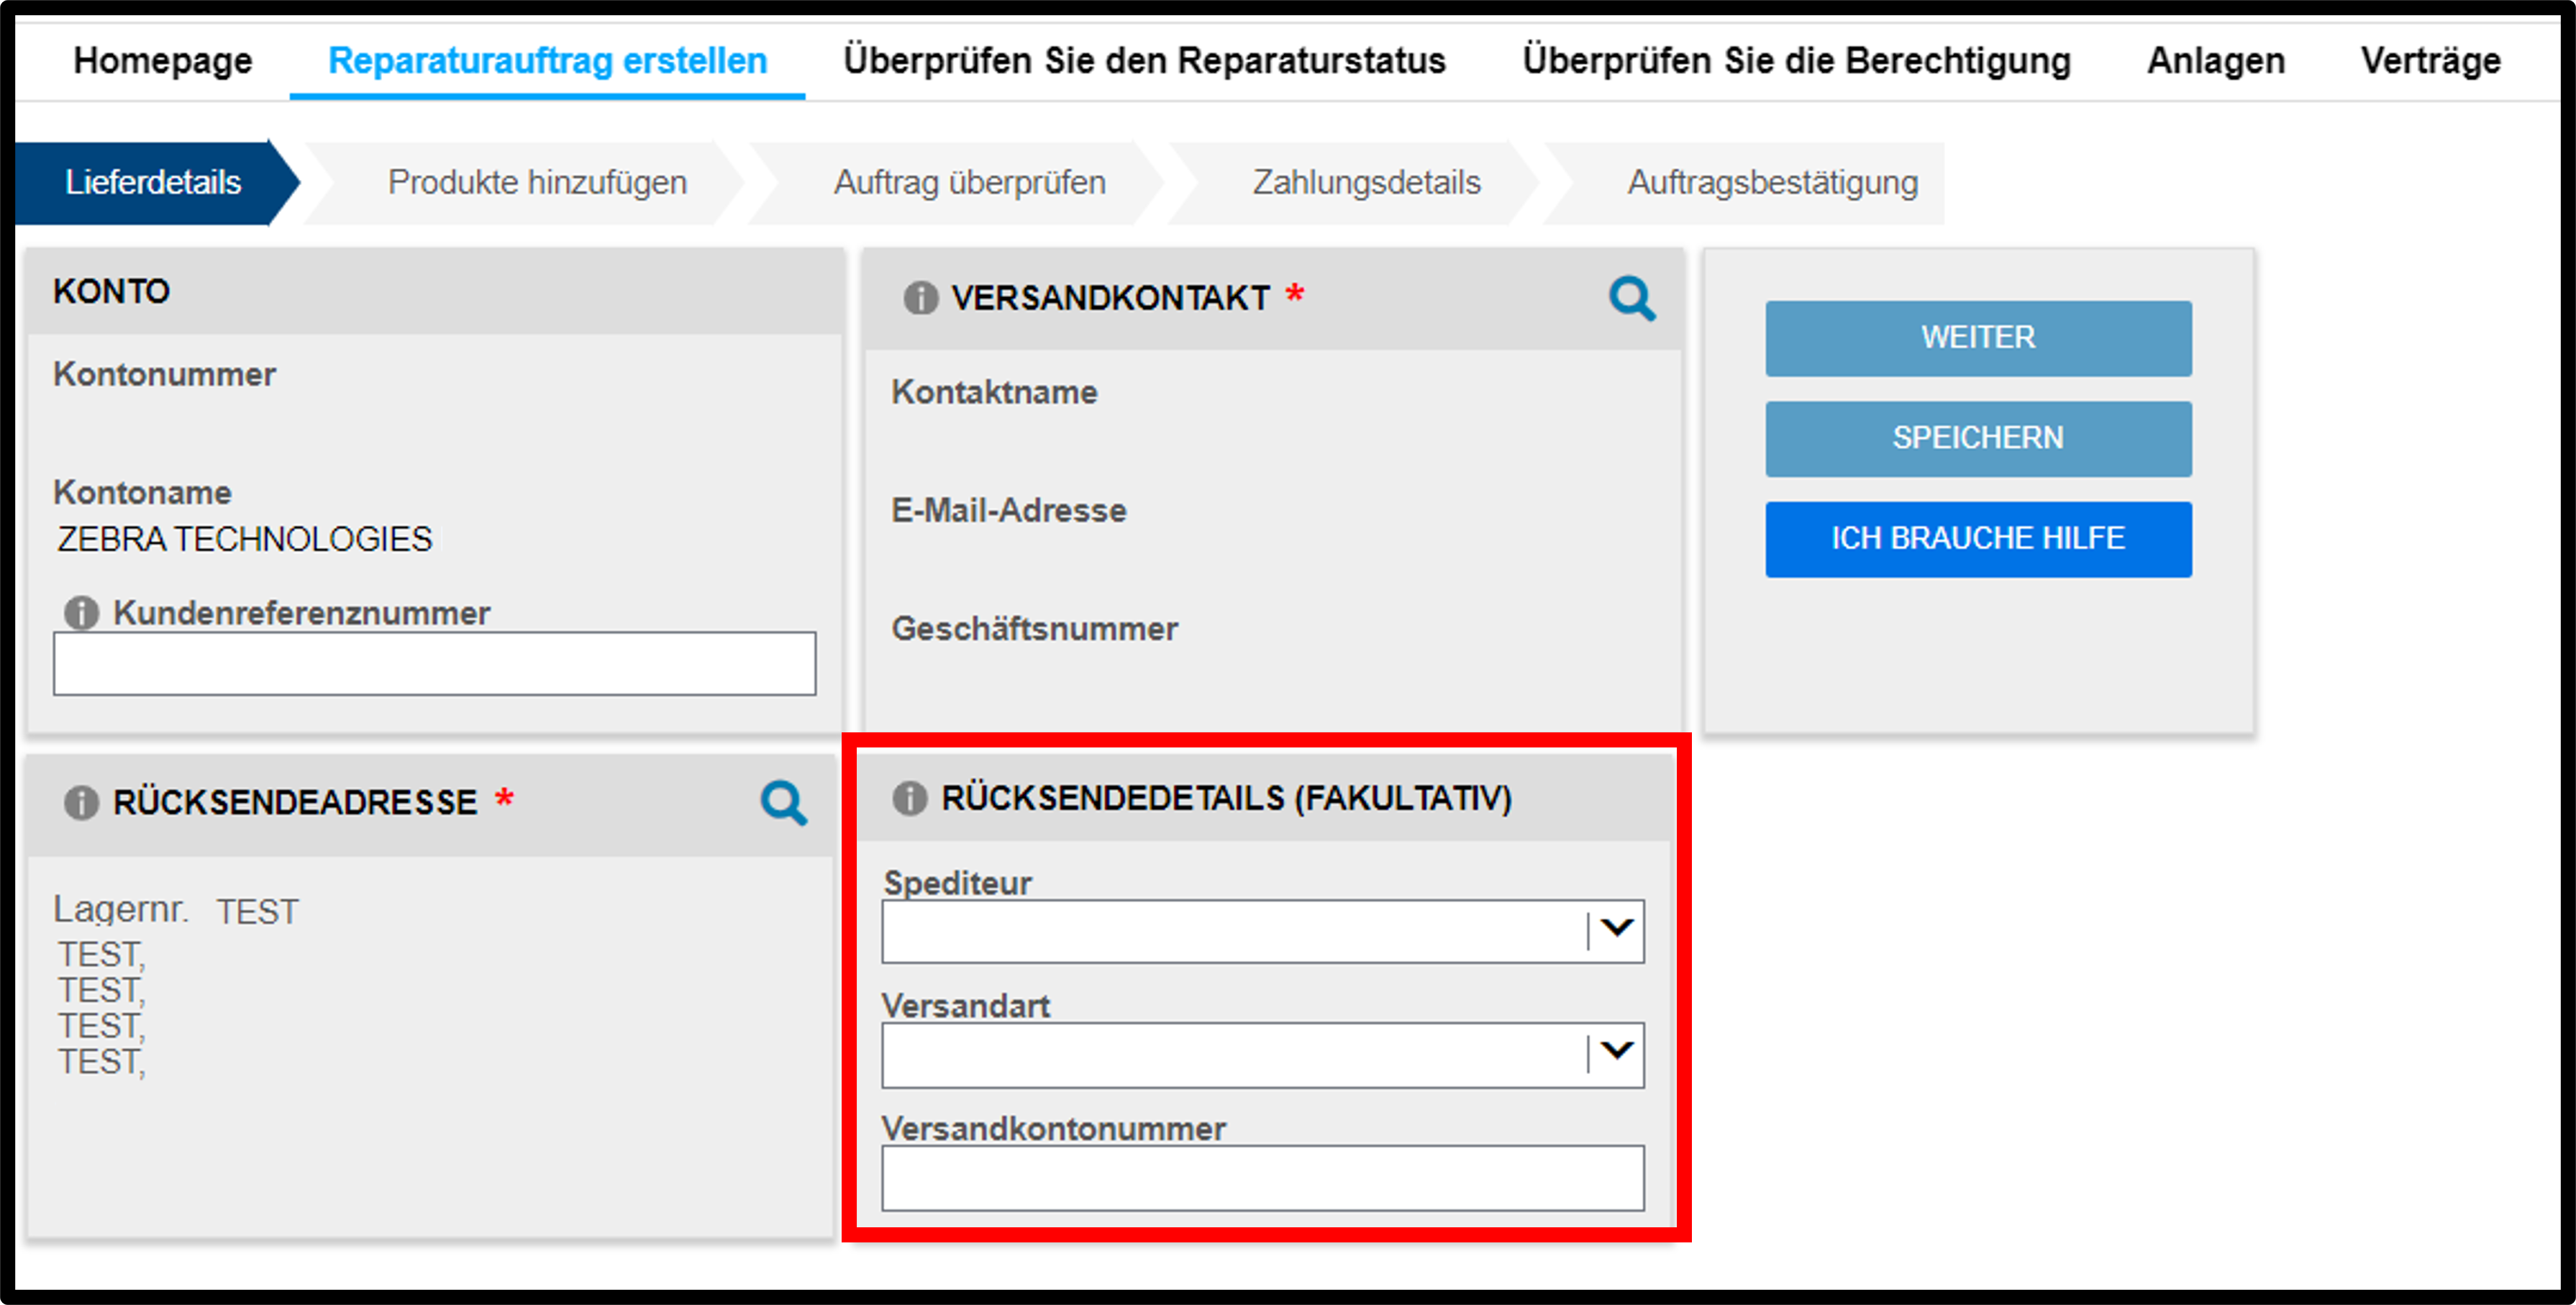This screenshot has height=1305, width=2576.
Task: Click the Kontaktname label
Action: point(994,392)
